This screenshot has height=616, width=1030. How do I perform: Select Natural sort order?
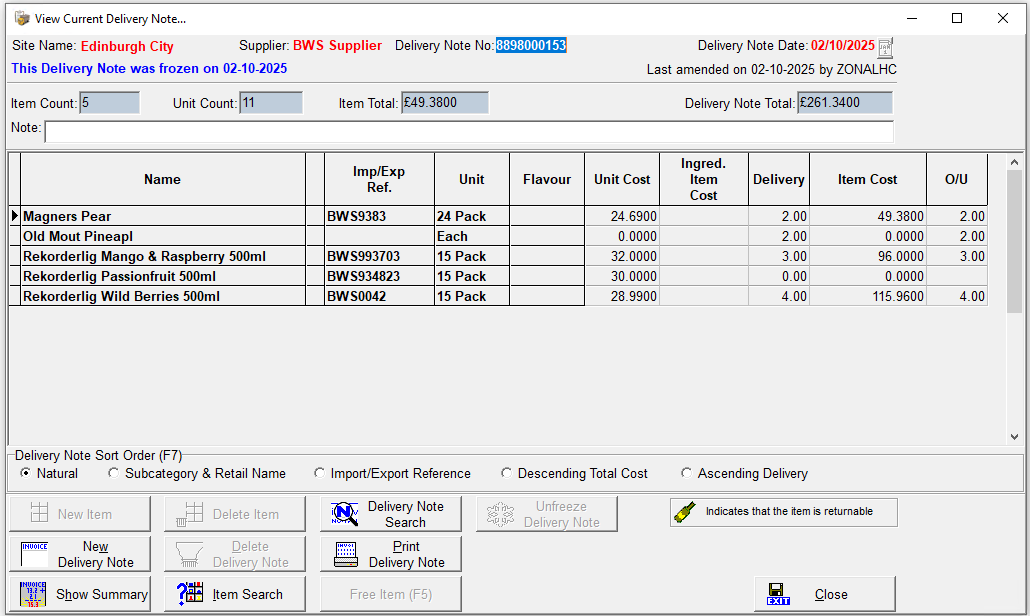tap(25, 473)
